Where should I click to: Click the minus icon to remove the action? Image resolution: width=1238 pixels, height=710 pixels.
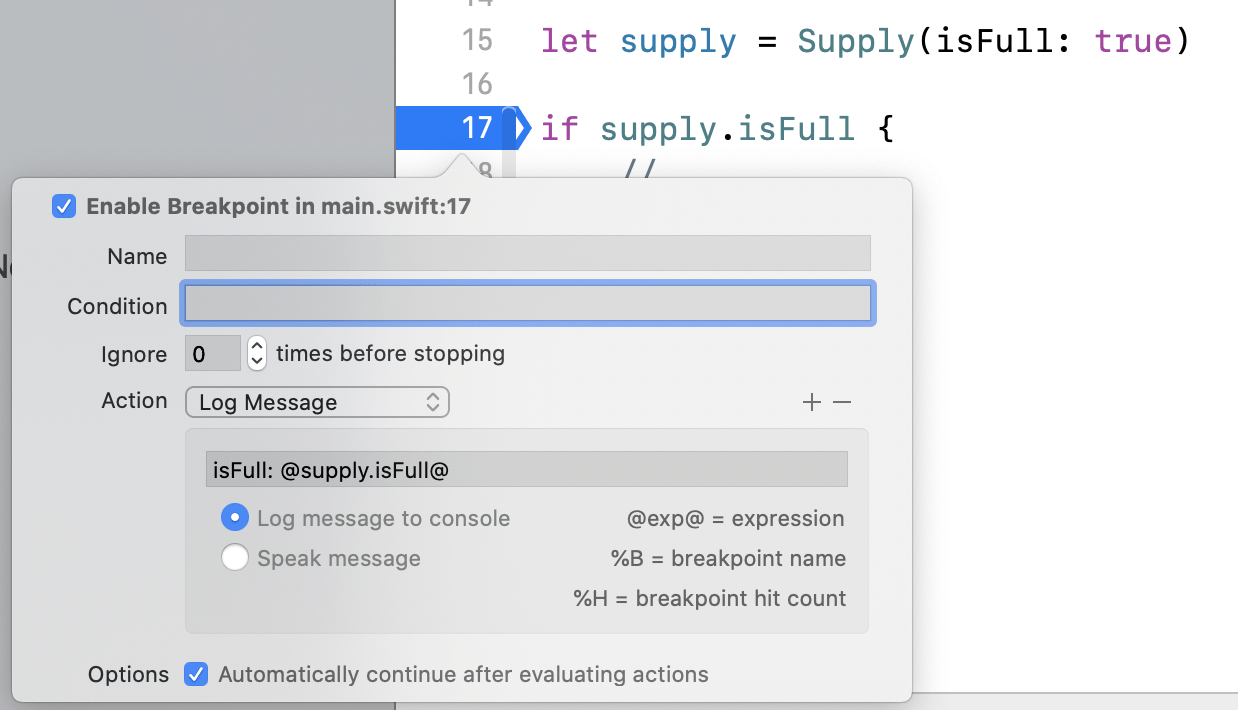[x=842, y=401]
